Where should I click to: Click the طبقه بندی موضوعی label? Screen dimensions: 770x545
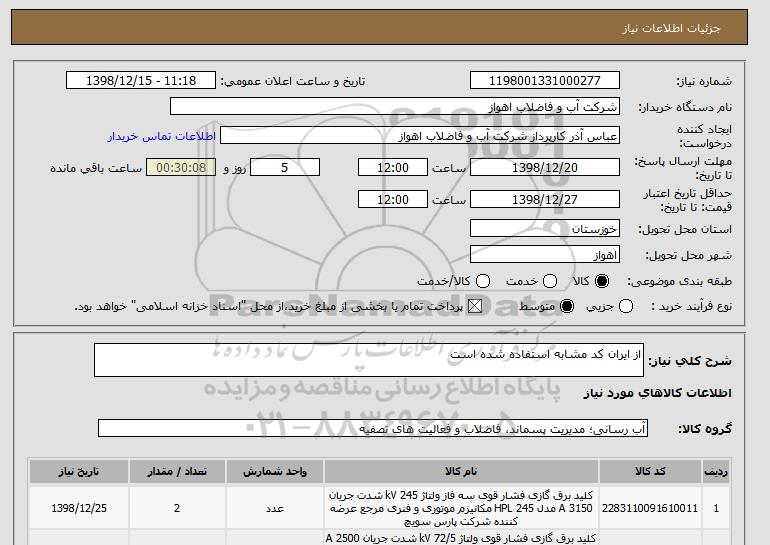click(679, 281)
